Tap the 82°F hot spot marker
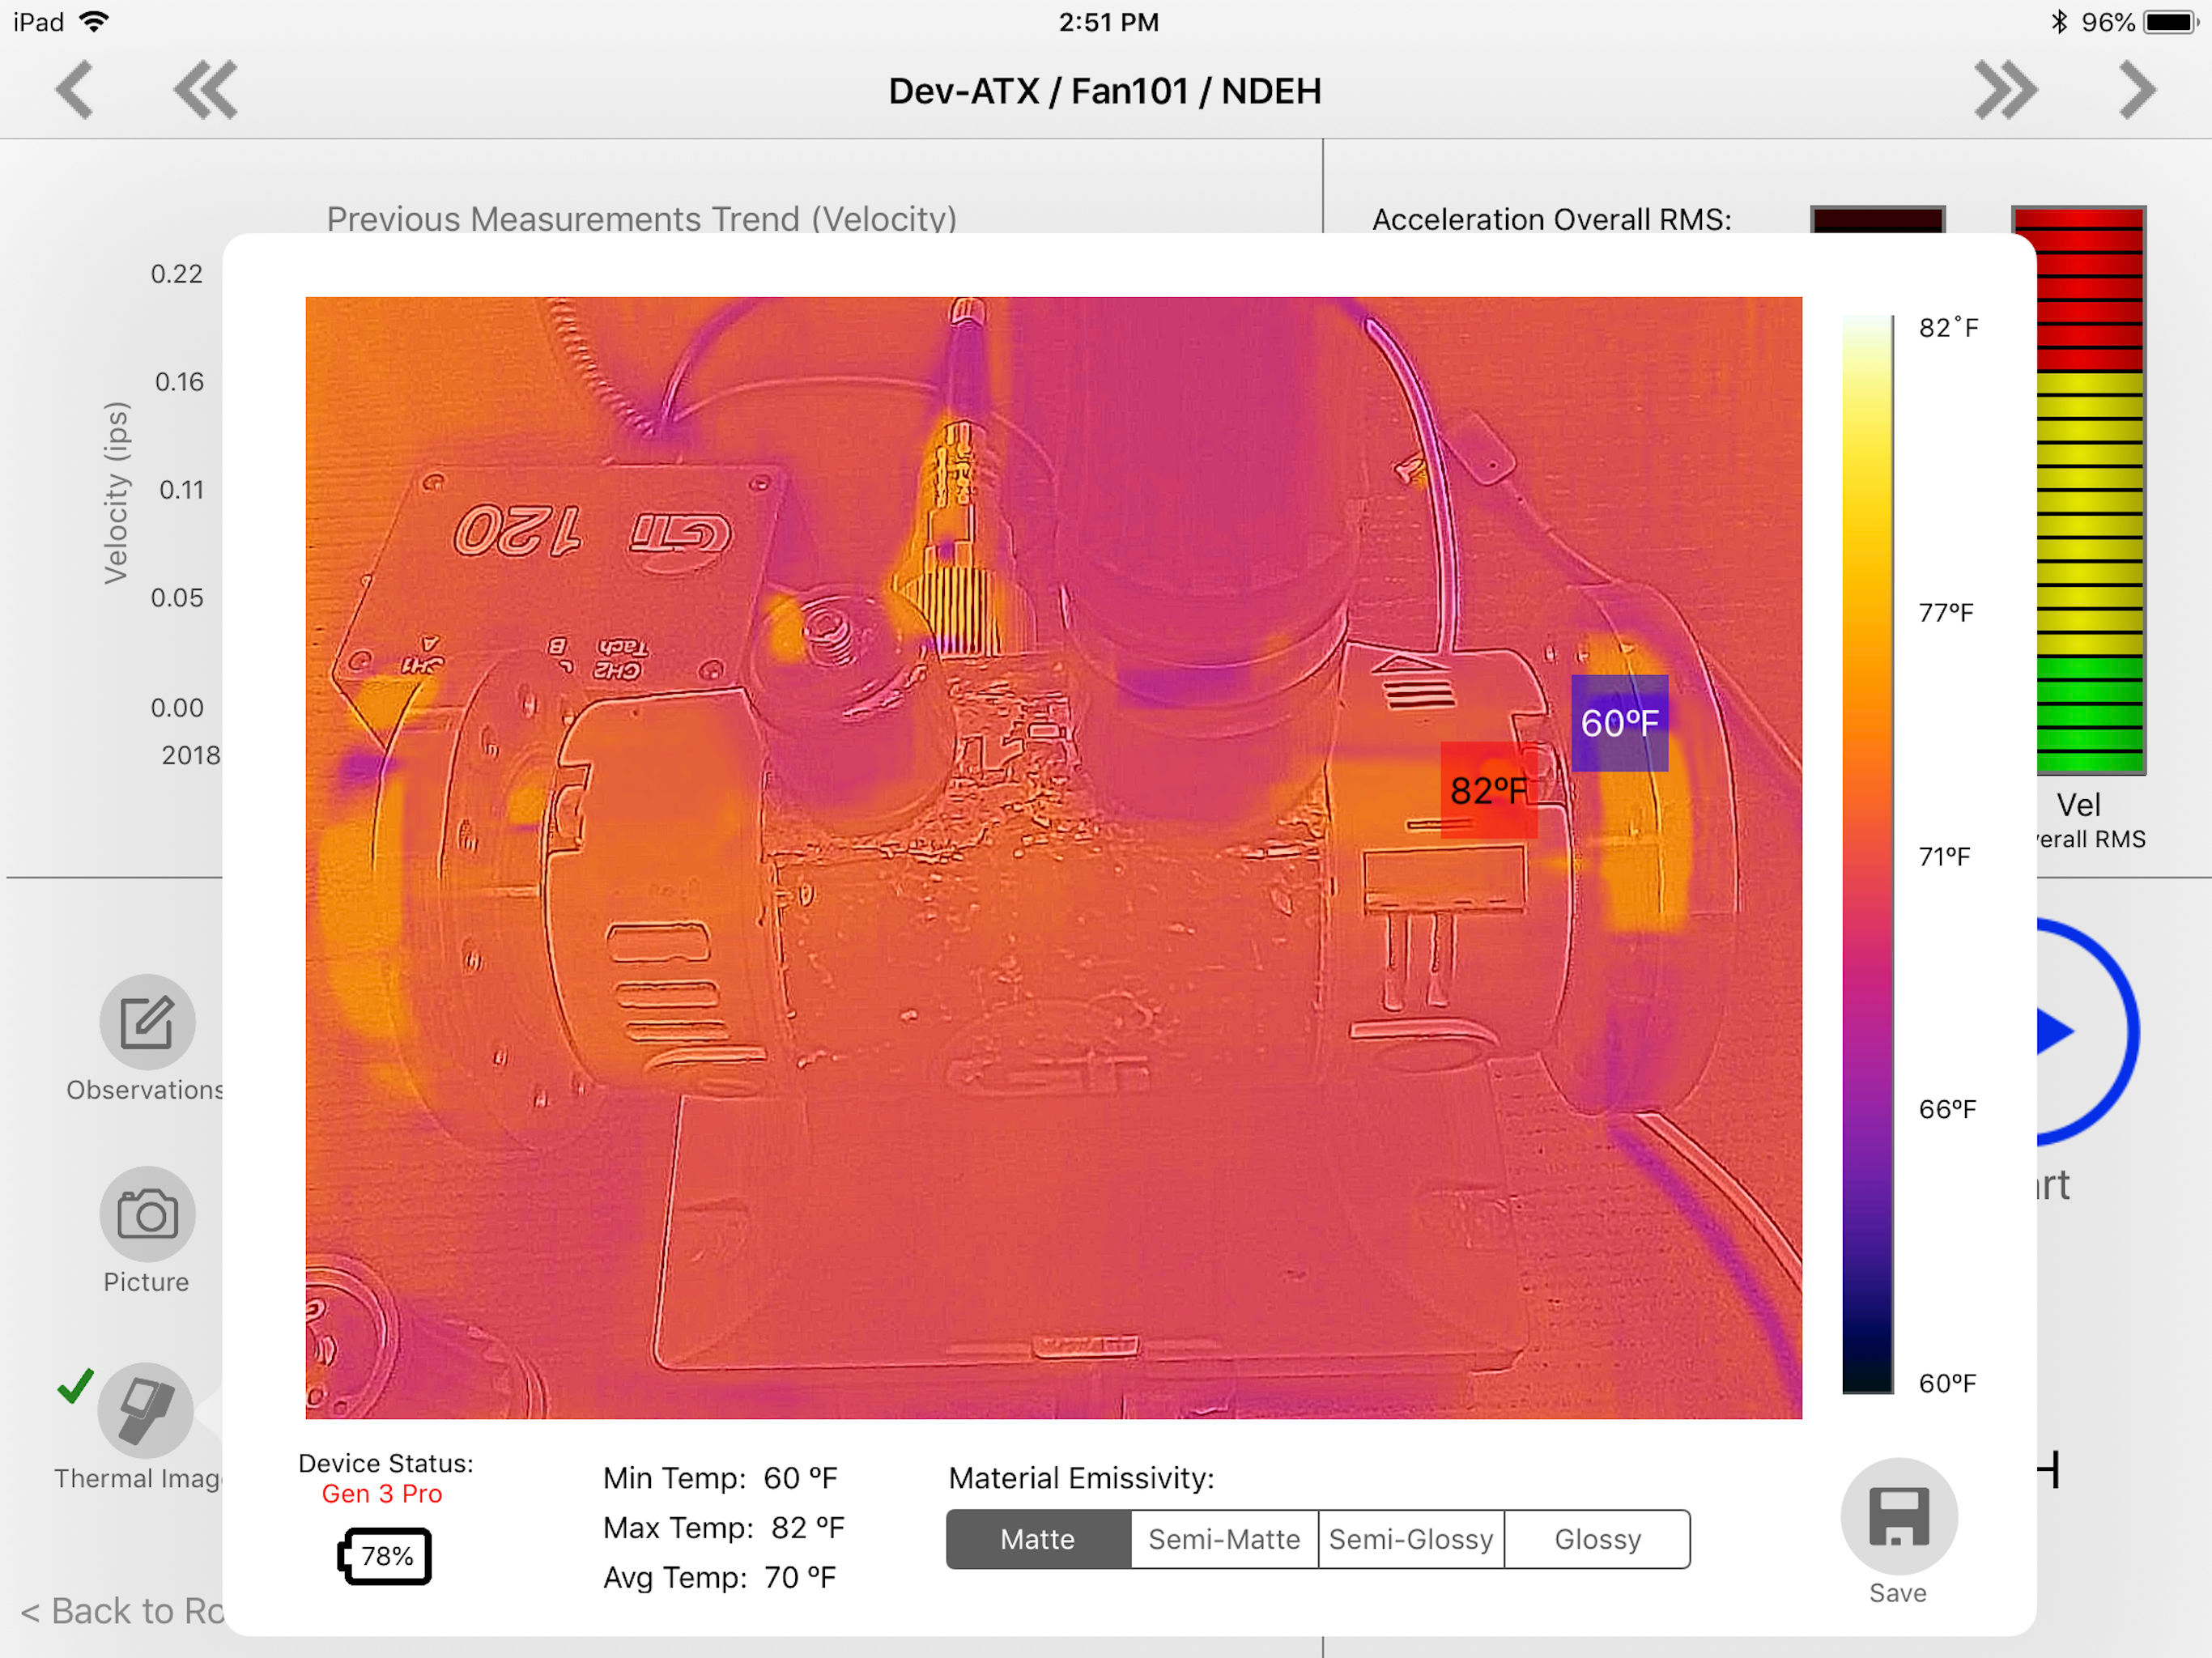Viewport: 2212px width, 1658px height. click(x=1488, y=790)
